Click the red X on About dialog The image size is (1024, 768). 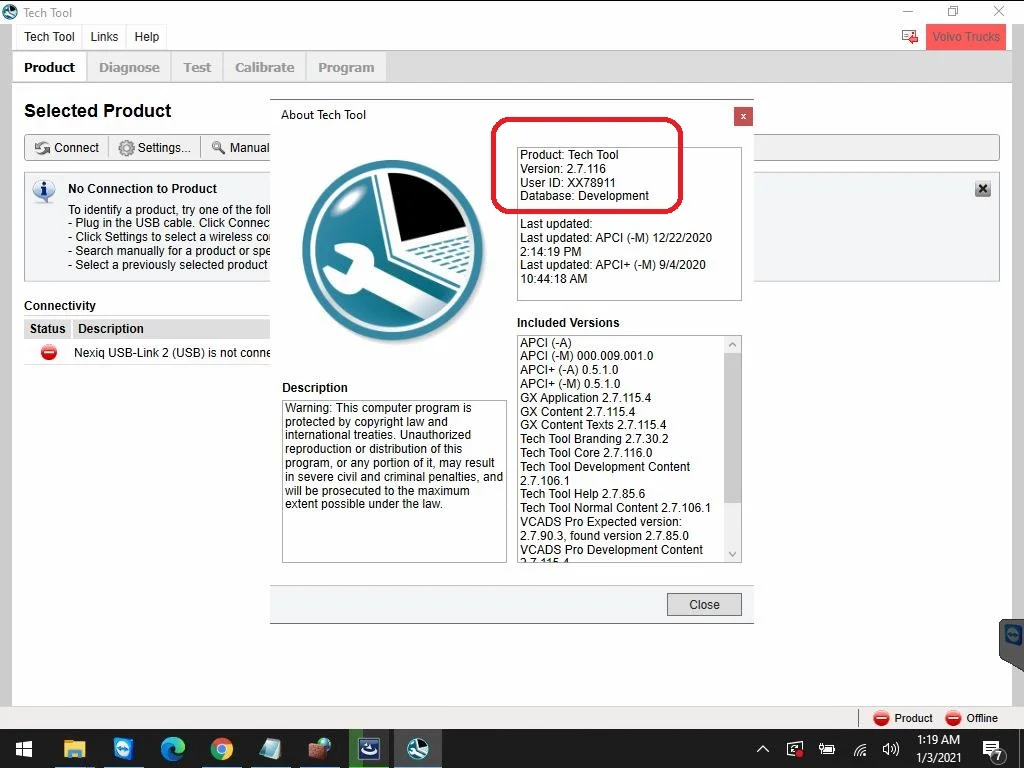[x=743, y=116]
